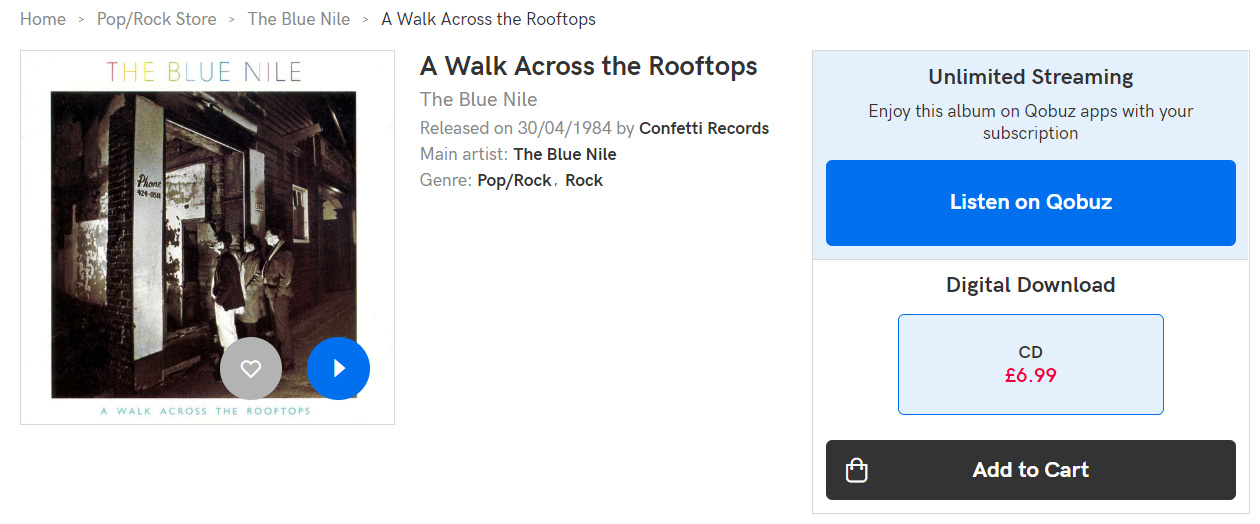The image size is (1260, 524).
Task: Click the Listen on Qobuz button
Action: click(1031, 202)
